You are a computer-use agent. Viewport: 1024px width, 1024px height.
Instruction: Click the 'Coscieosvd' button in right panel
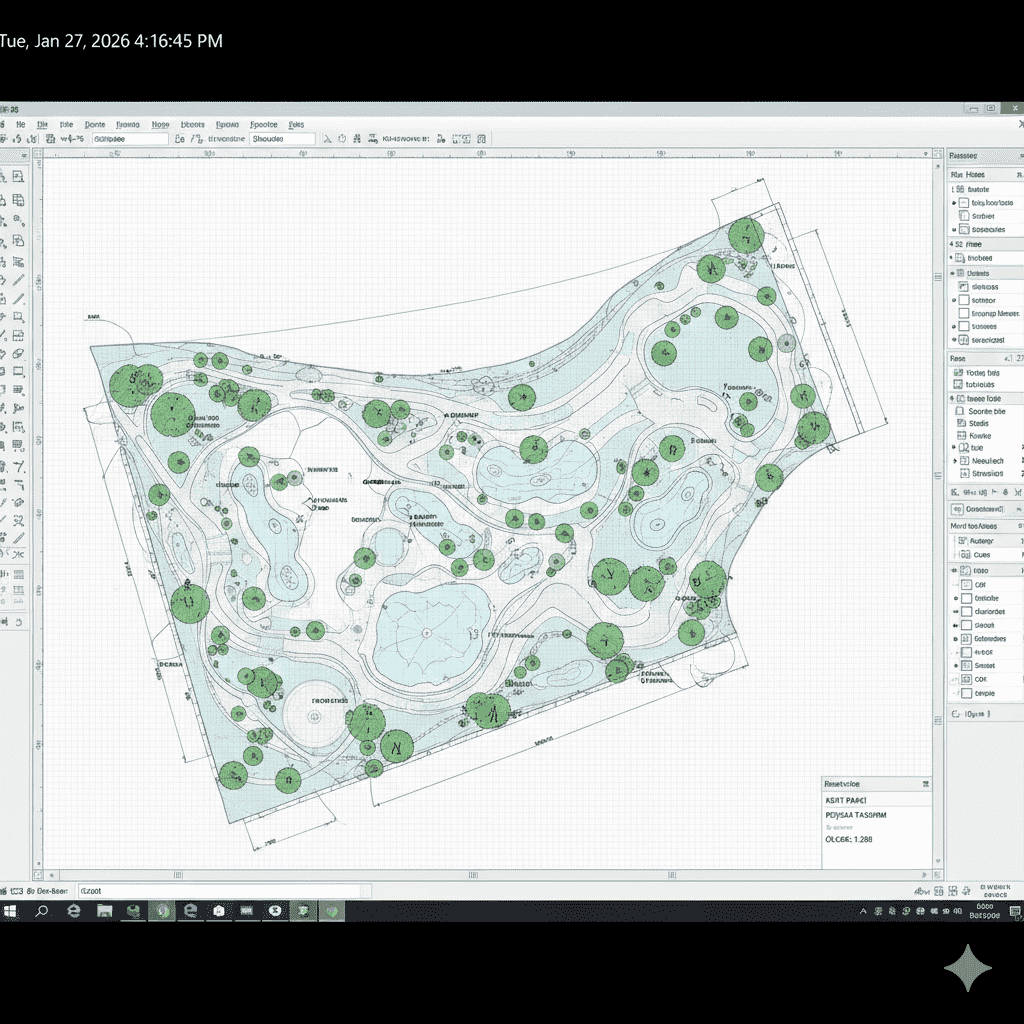pyautogui.click(x=984, y=509)
